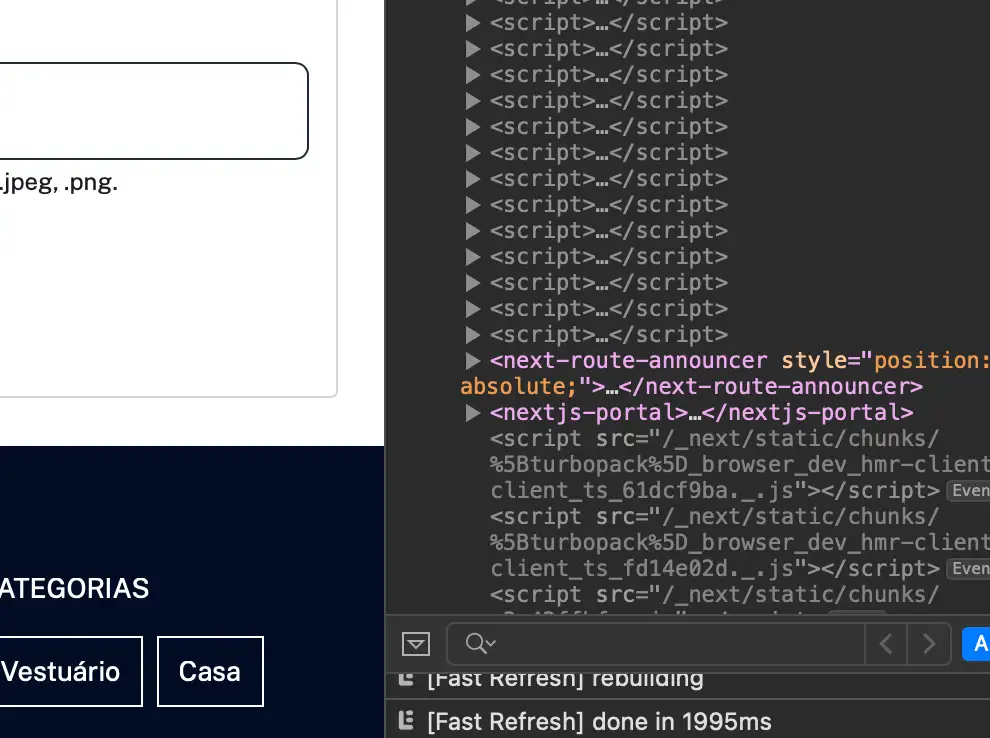Click the empty file upload box
Viewport: 990px width, 738px height.
pos(150,111)
